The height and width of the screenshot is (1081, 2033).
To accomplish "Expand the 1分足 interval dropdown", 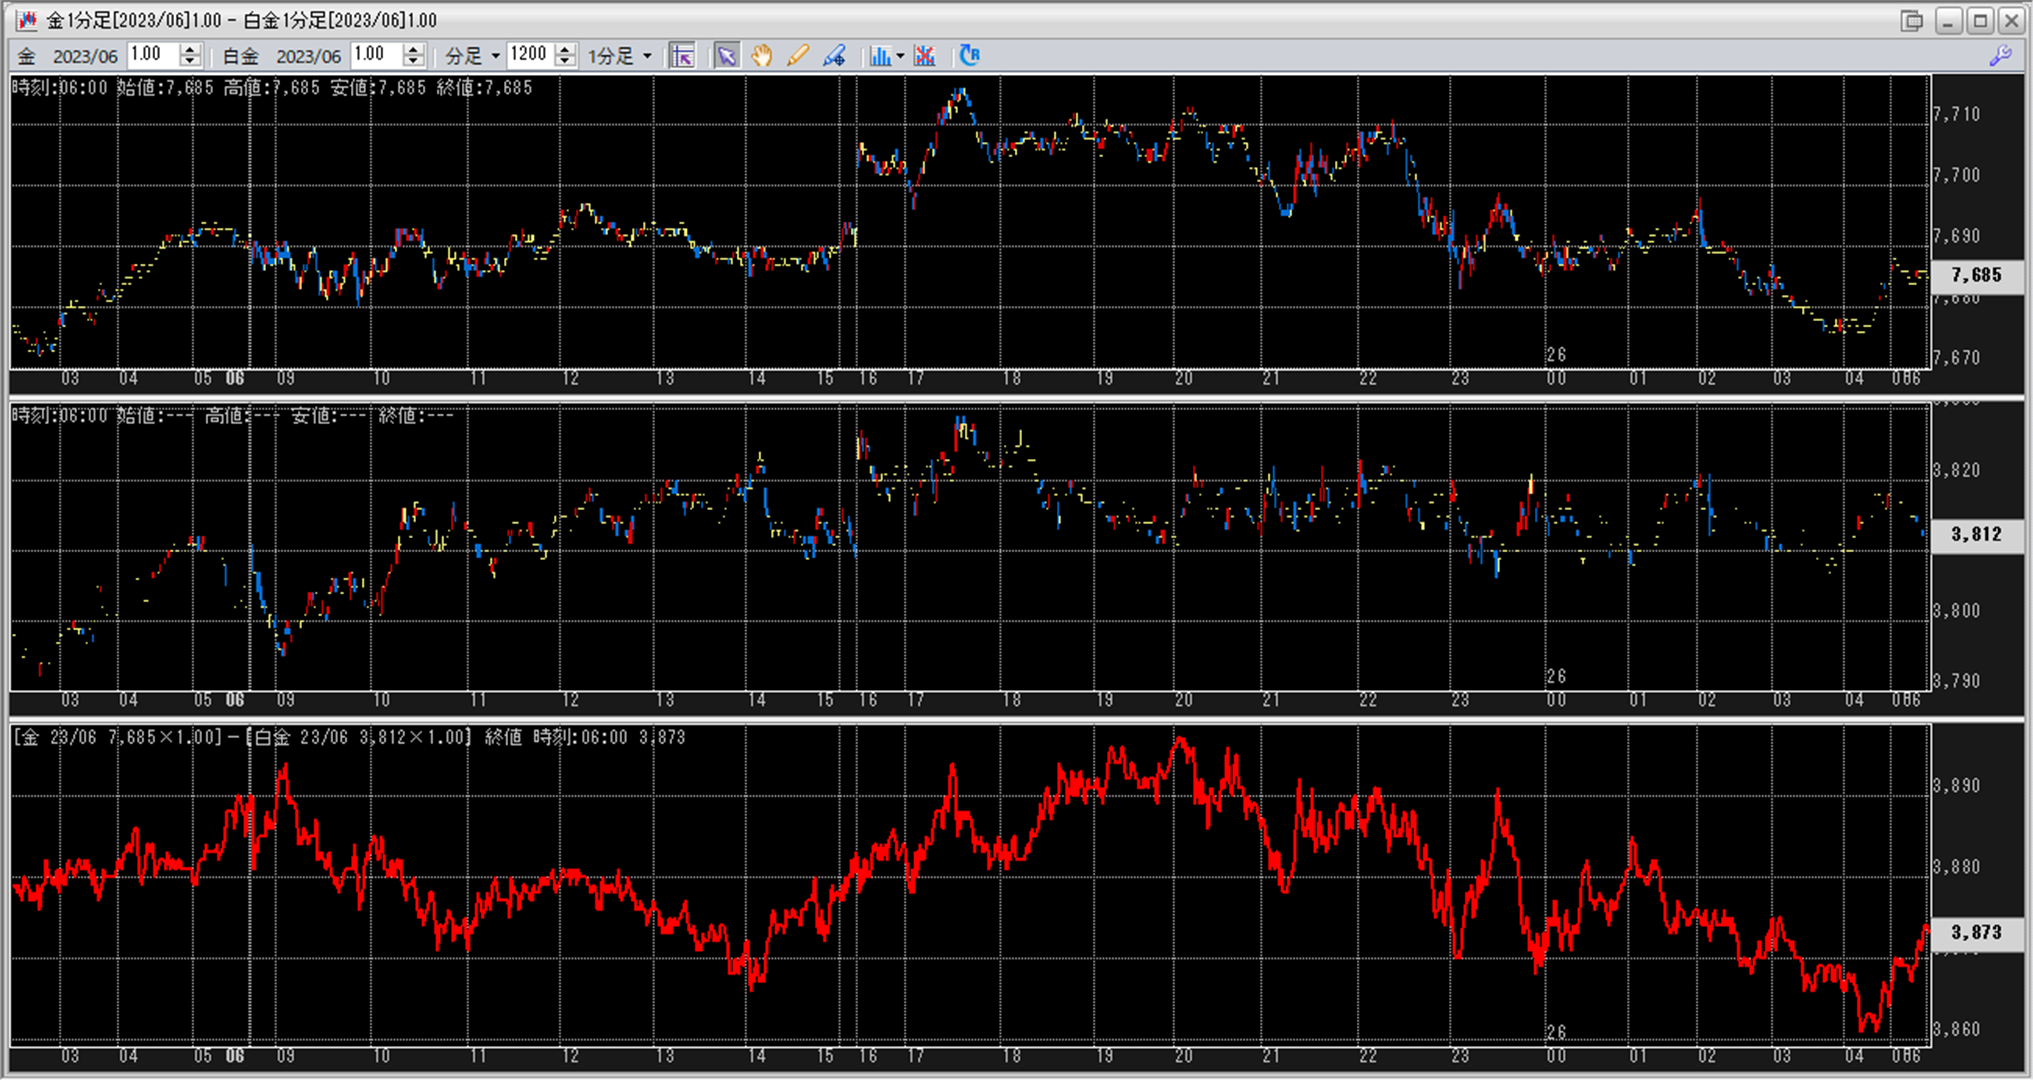I will (x=647, y=56).
